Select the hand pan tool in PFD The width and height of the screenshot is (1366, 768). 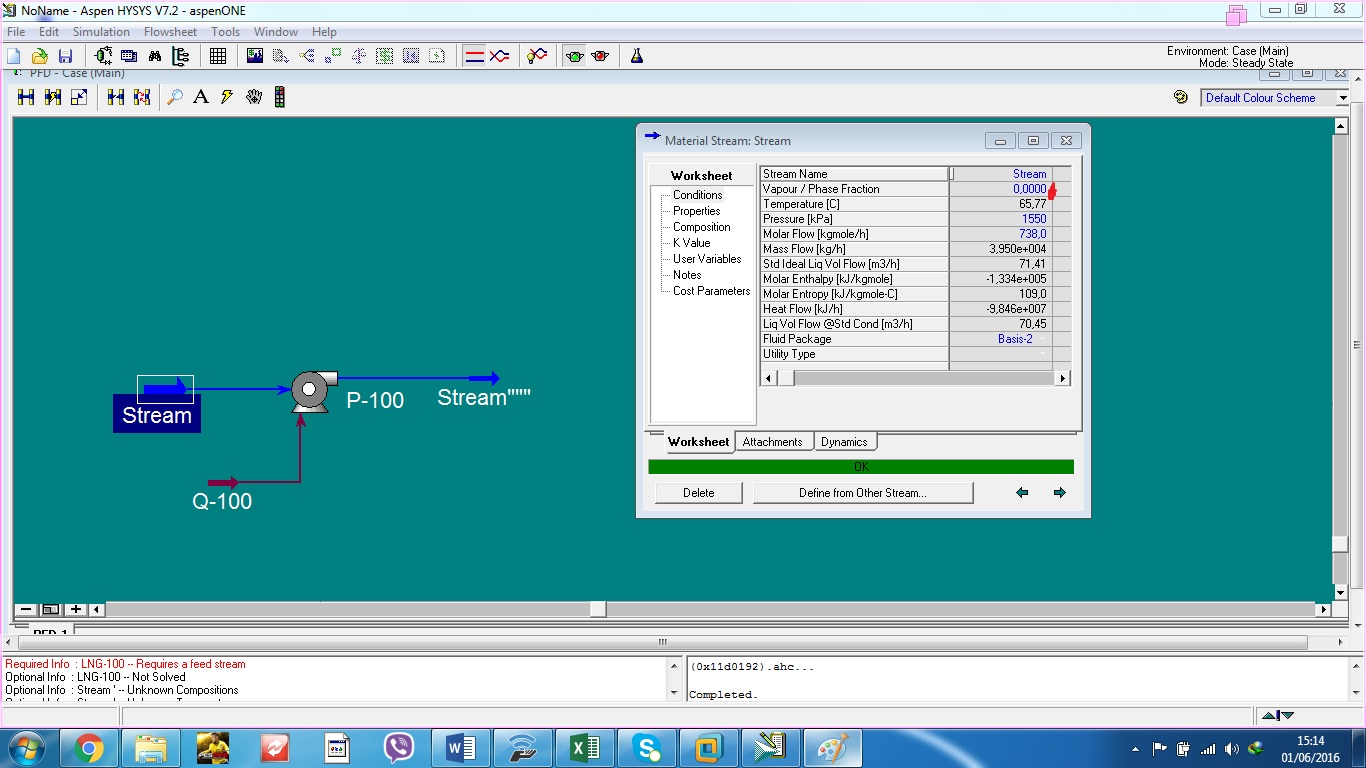click(254, 97)
